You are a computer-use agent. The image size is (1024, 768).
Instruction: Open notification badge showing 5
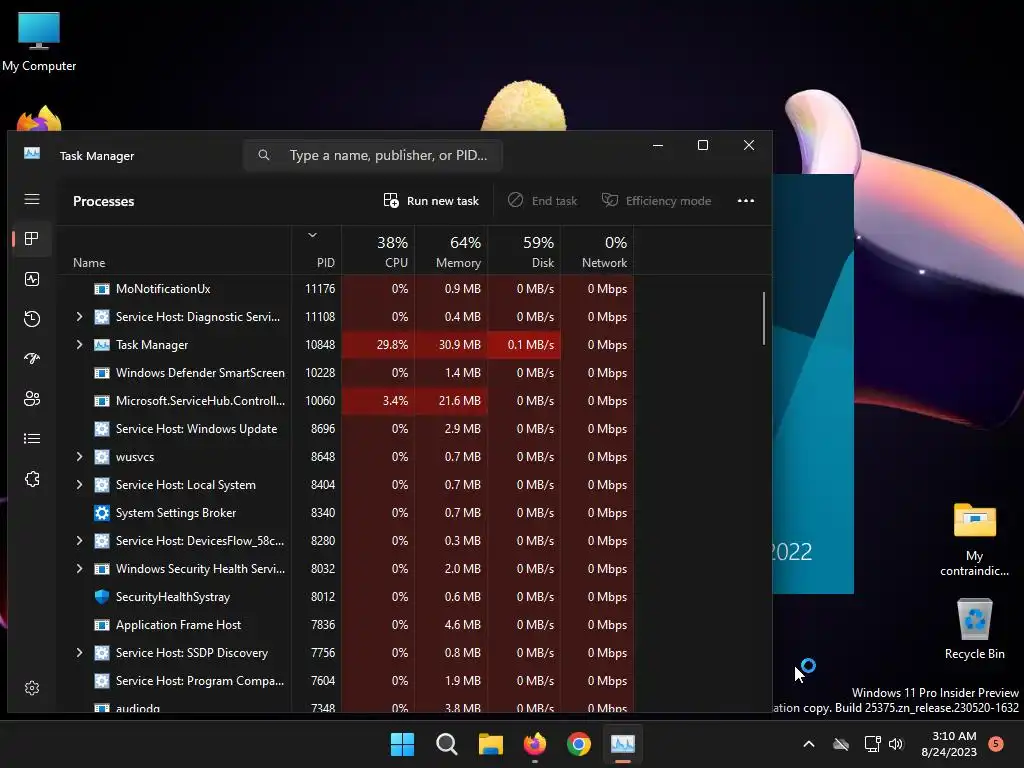click(996, 743)
